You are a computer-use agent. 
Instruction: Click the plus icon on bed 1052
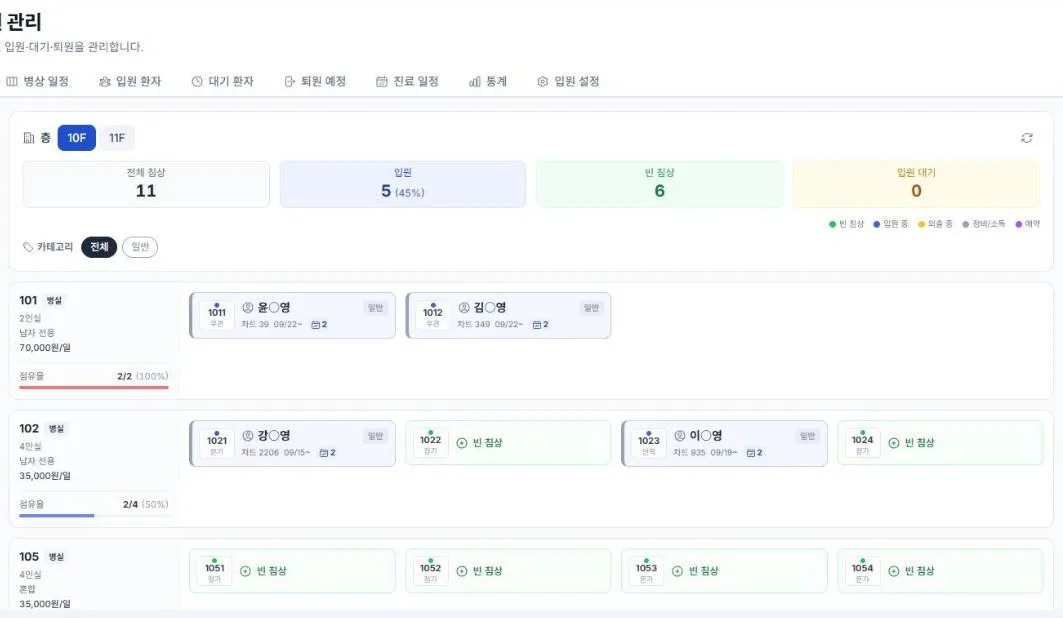pyautogui.click(x=462, y=571)
